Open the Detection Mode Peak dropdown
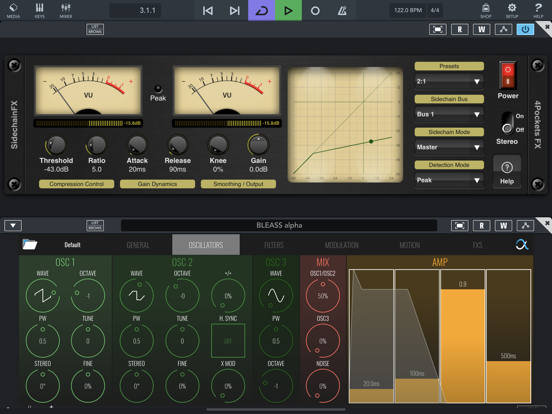 (x=449, y=180)
